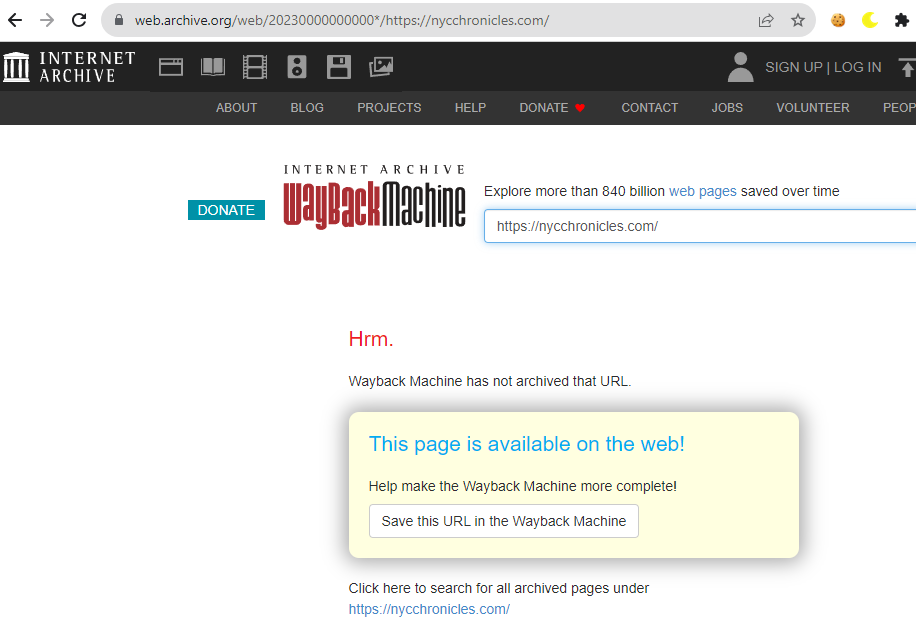This screenshot has height=641, width=916.
Task: Open the Web archive icon
Action: 171,67
